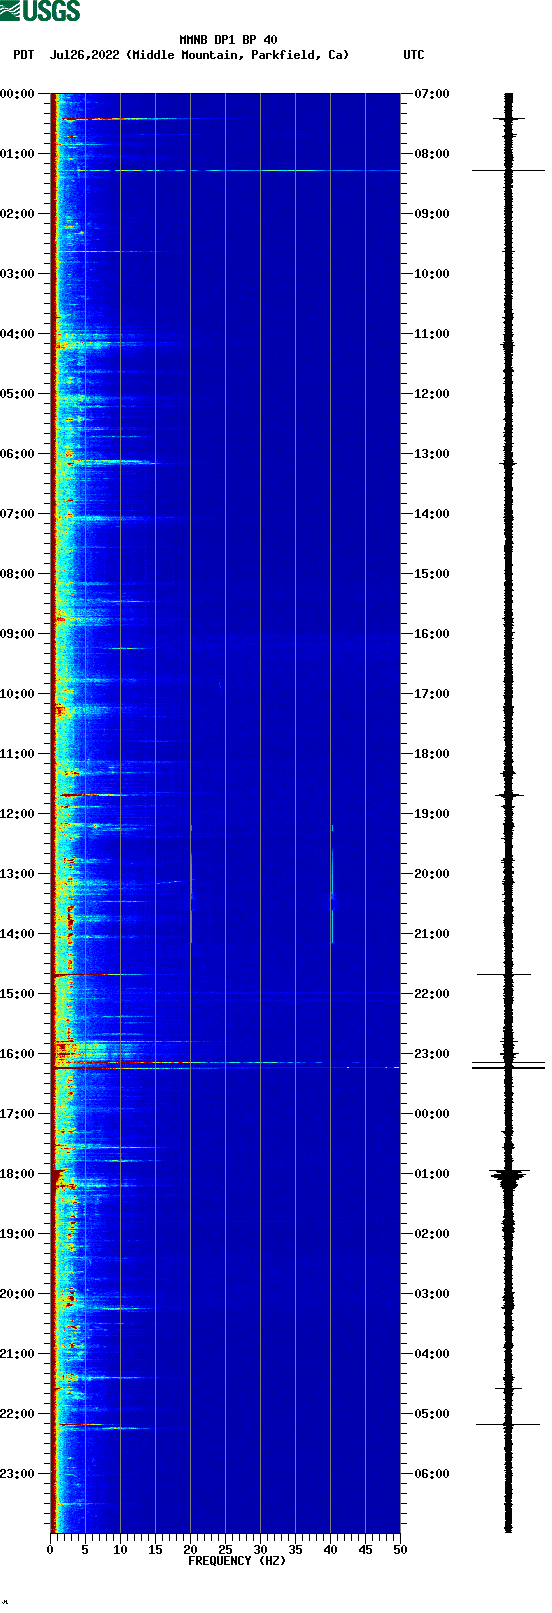Click the '00:00' UTC axis label
Image resolution: width=552 pixels, height=1613 pixels.
click(x=432, y=1114)
